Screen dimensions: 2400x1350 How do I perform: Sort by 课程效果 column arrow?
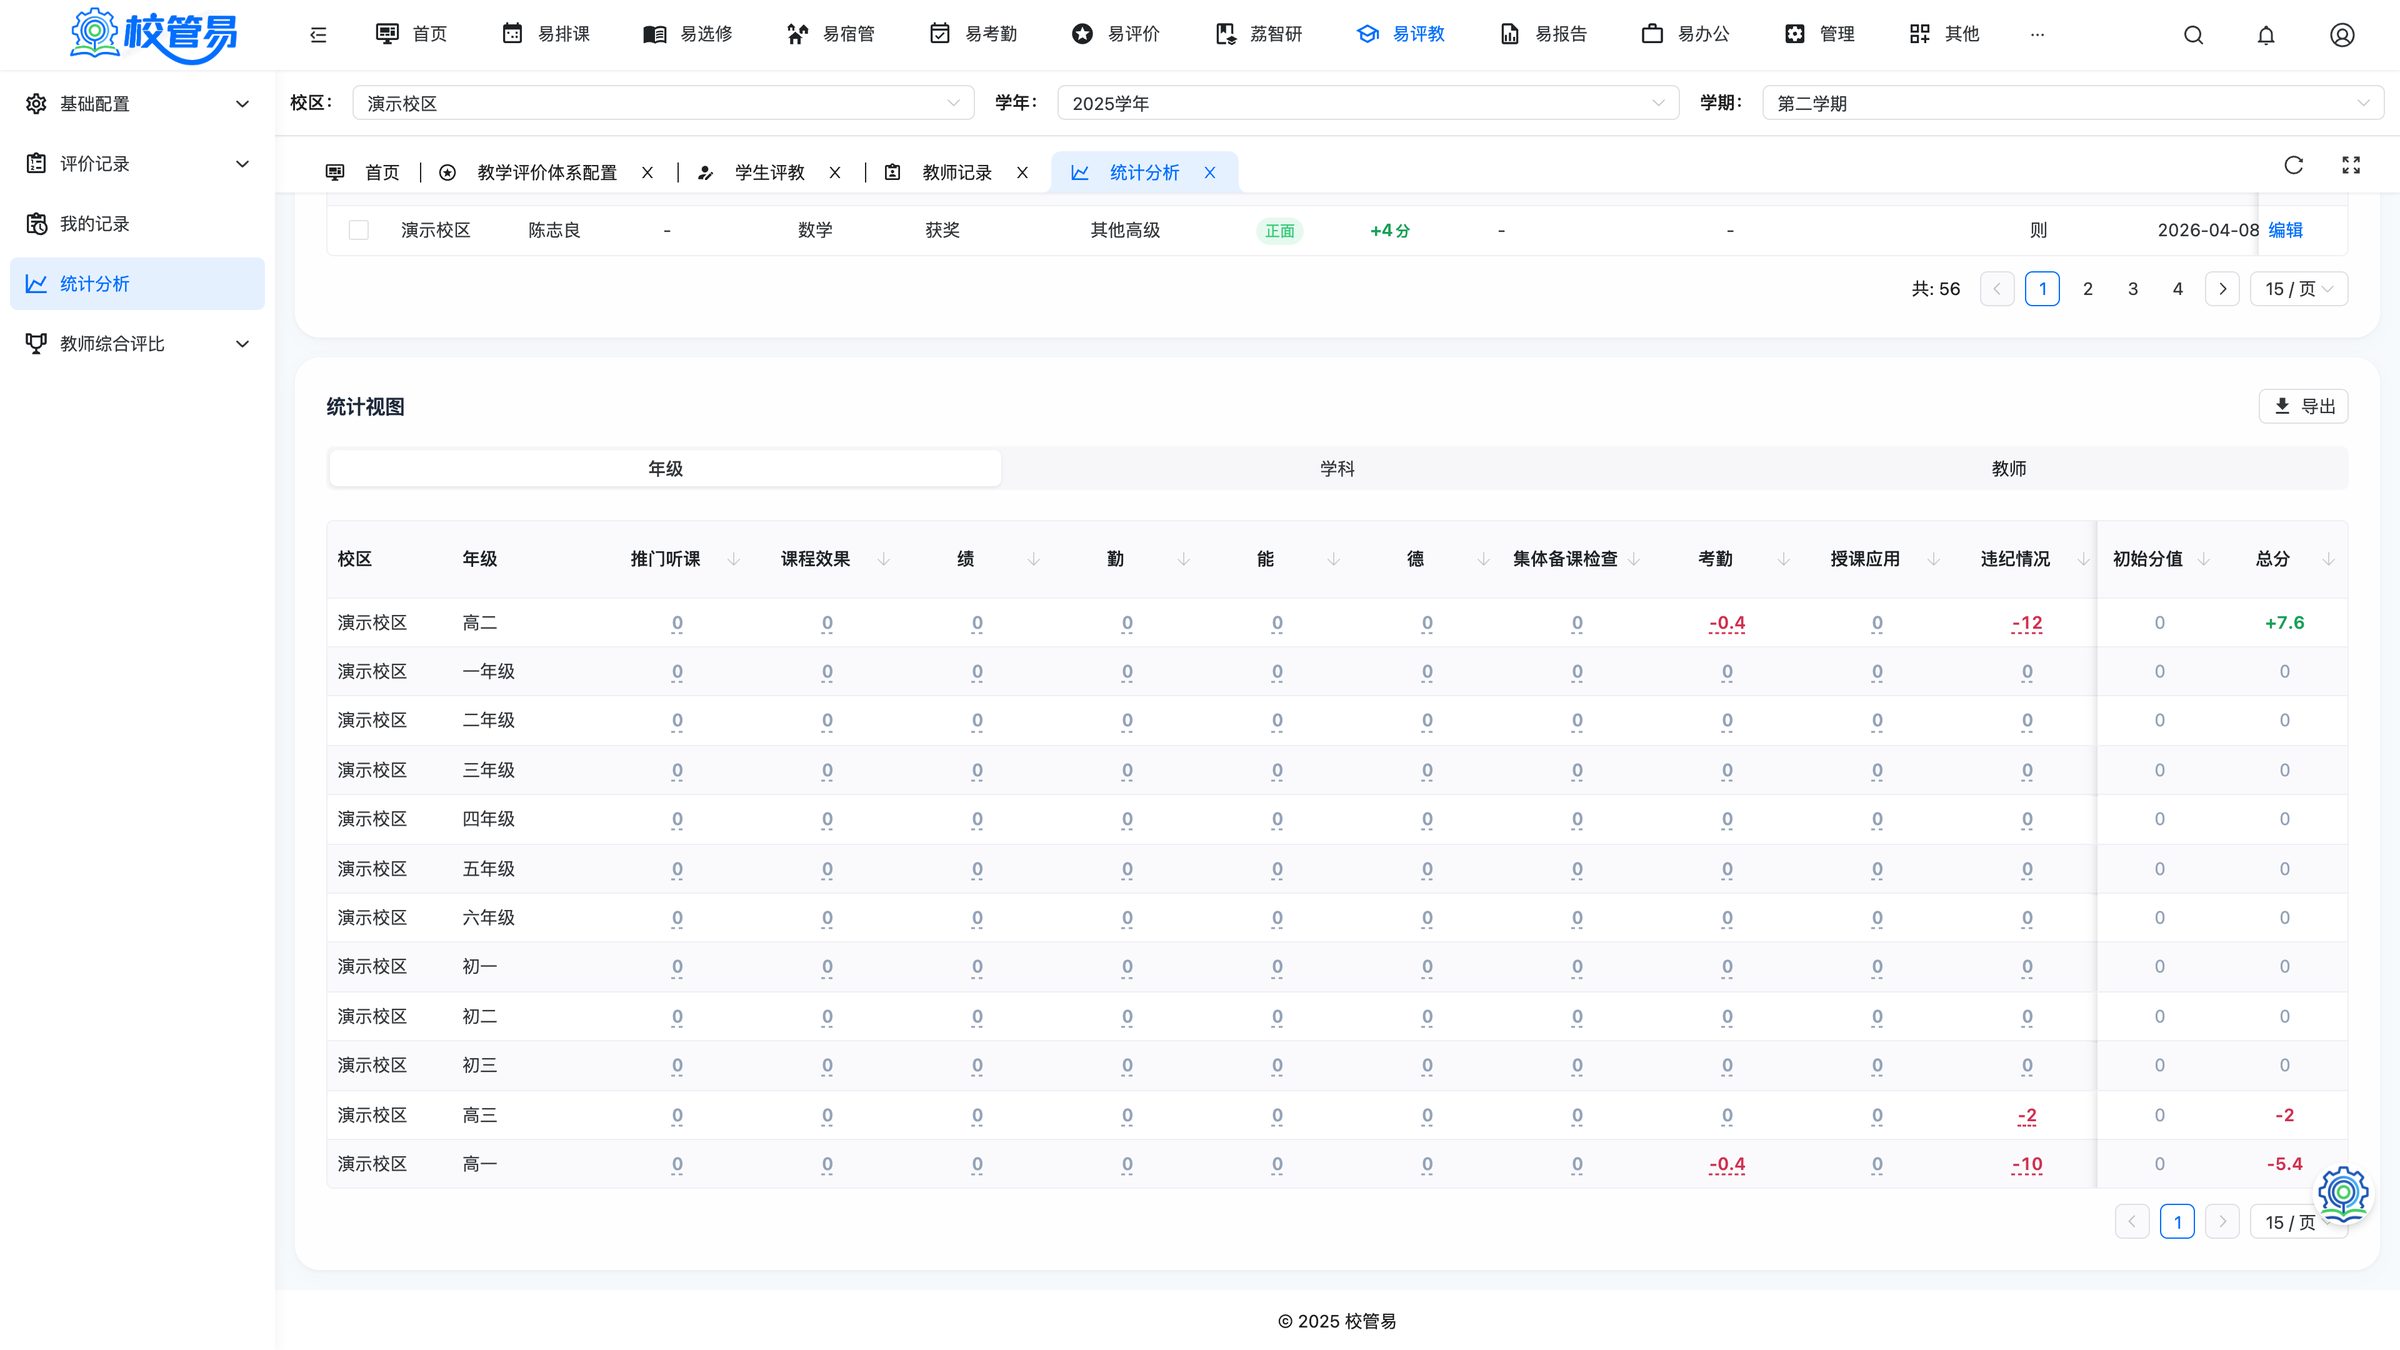(x=884, y=559)
